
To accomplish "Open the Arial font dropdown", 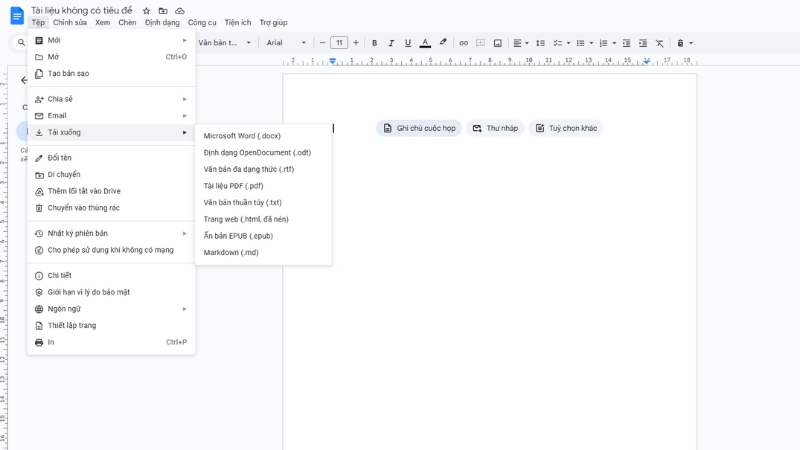I will point(286,43).
